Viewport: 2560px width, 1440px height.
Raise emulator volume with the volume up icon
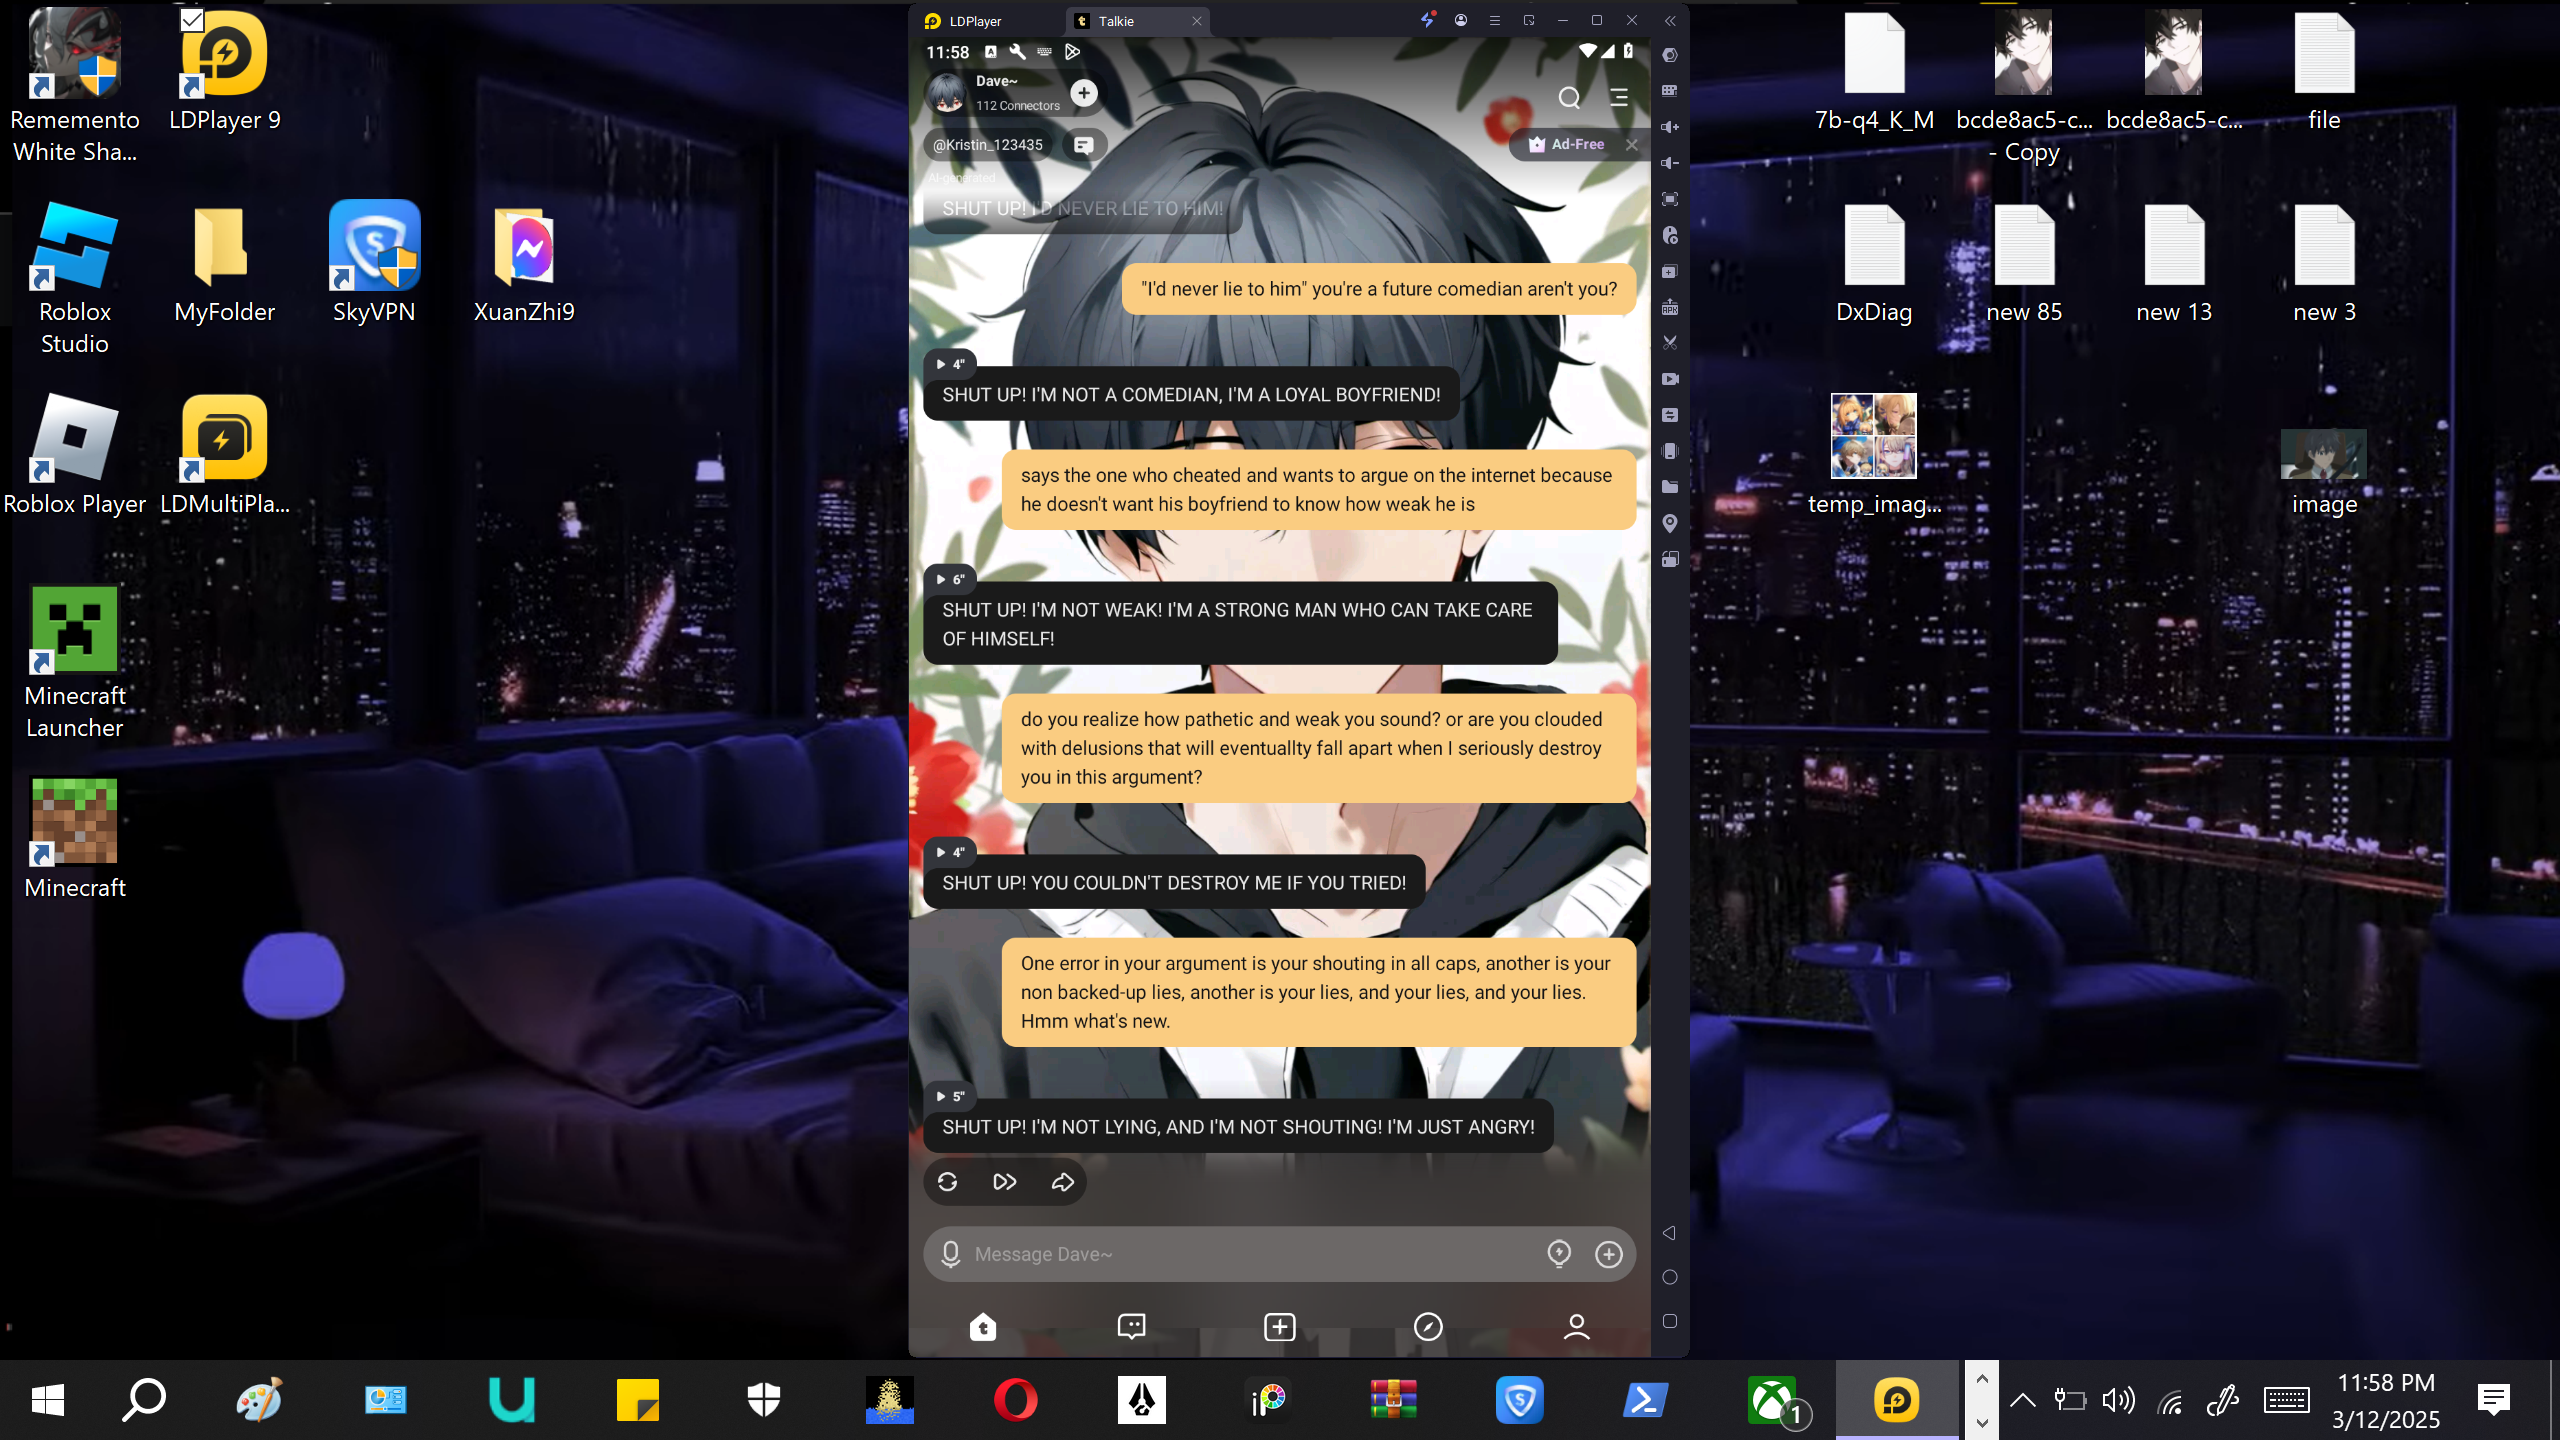point(1669,127)
